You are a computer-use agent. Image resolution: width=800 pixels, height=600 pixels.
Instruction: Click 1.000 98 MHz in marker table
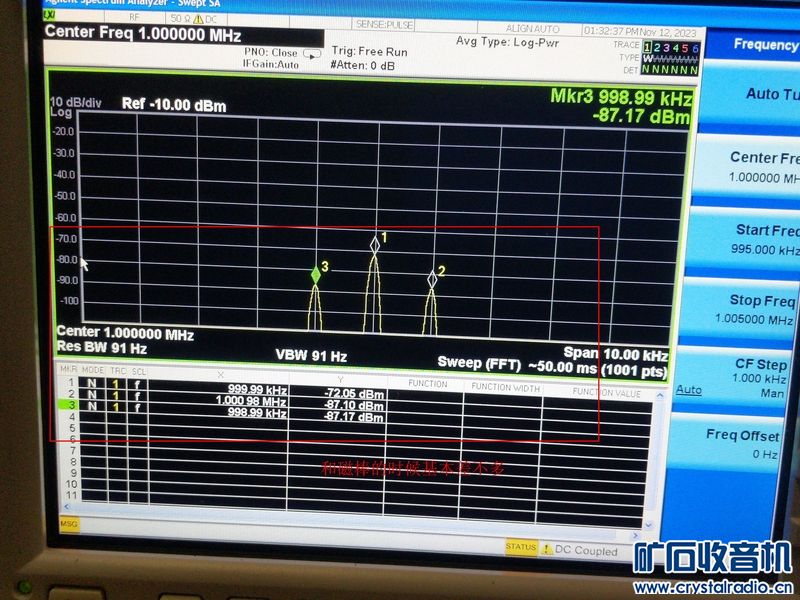point(251,401)
